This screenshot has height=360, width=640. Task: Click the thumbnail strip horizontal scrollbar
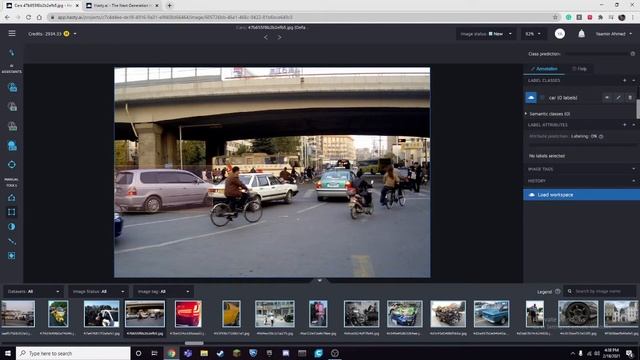pos(194,343)
